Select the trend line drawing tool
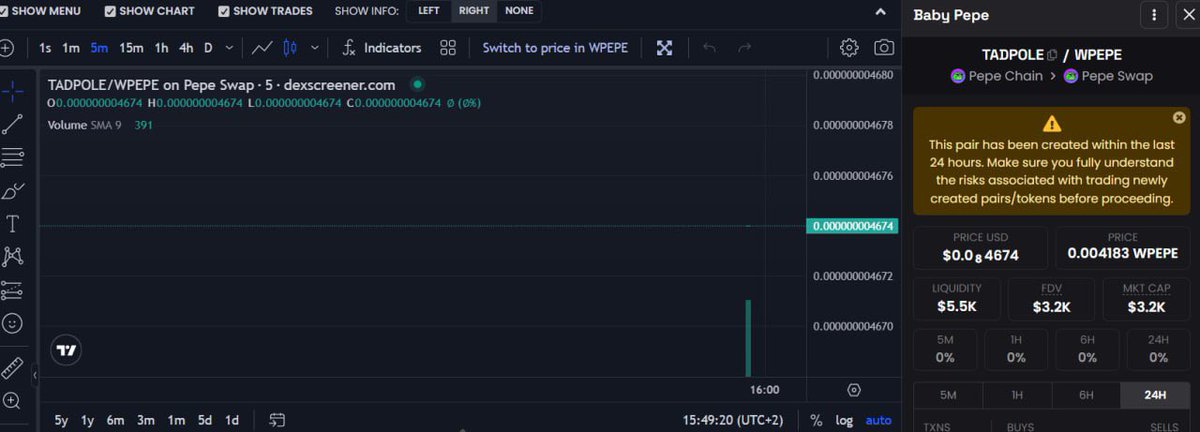The image size is (1200, 432). pos(12,124)
